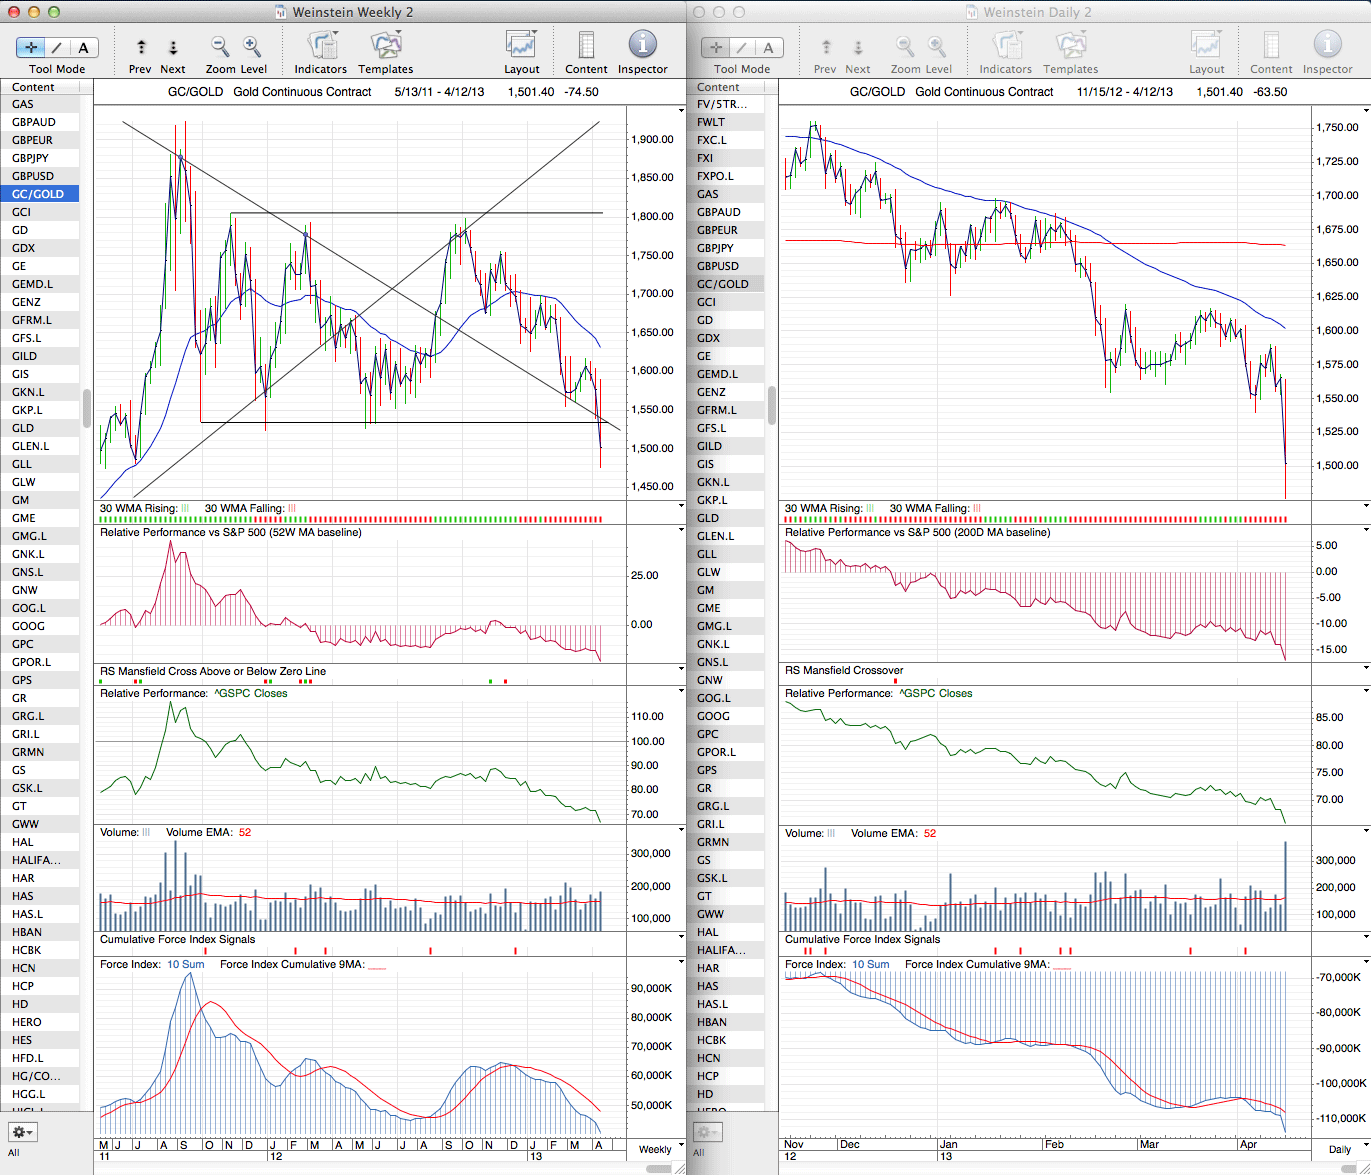This screenshot has height=1175, width=1371.
Task: Open Templates in the Weekly window toolbar
Action: 385,47
